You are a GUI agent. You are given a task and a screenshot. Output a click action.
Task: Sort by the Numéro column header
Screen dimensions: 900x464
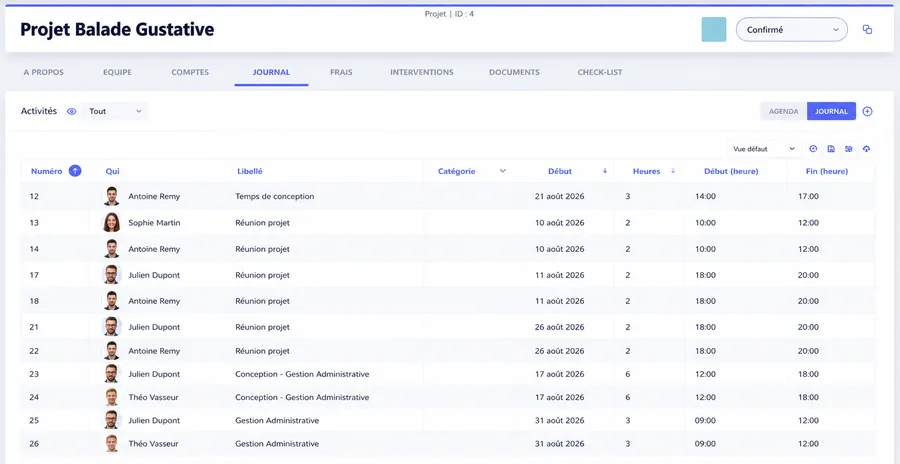click(46, 171)
